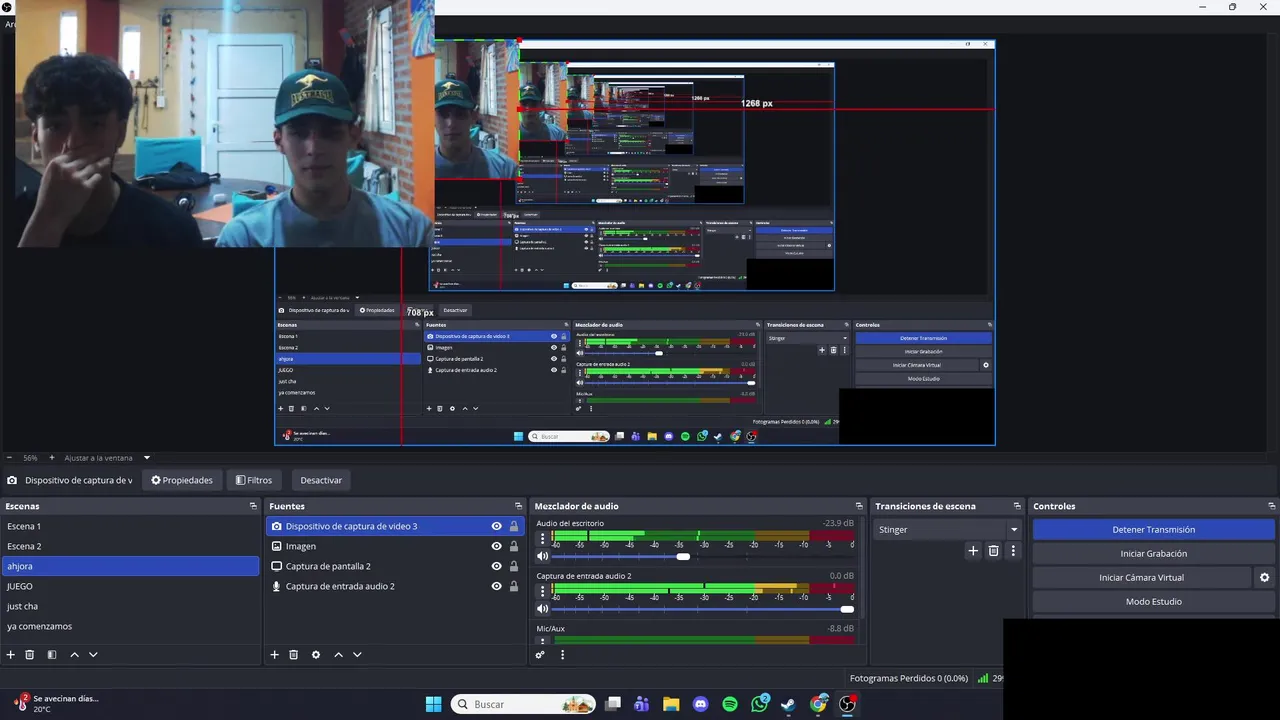Hide Captura de entrada audio 2 source
Screen dimensions: 1280x720
(496, 586)
